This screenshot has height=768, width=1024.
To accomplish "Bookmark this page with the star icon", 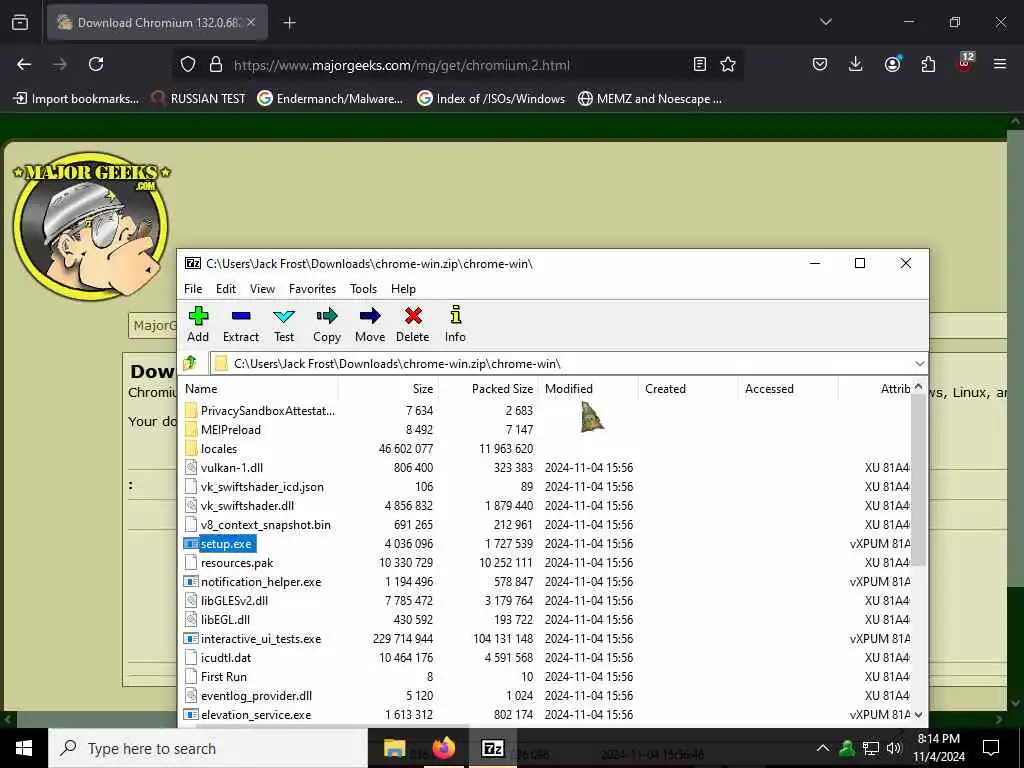I will (x=728, y=64).
